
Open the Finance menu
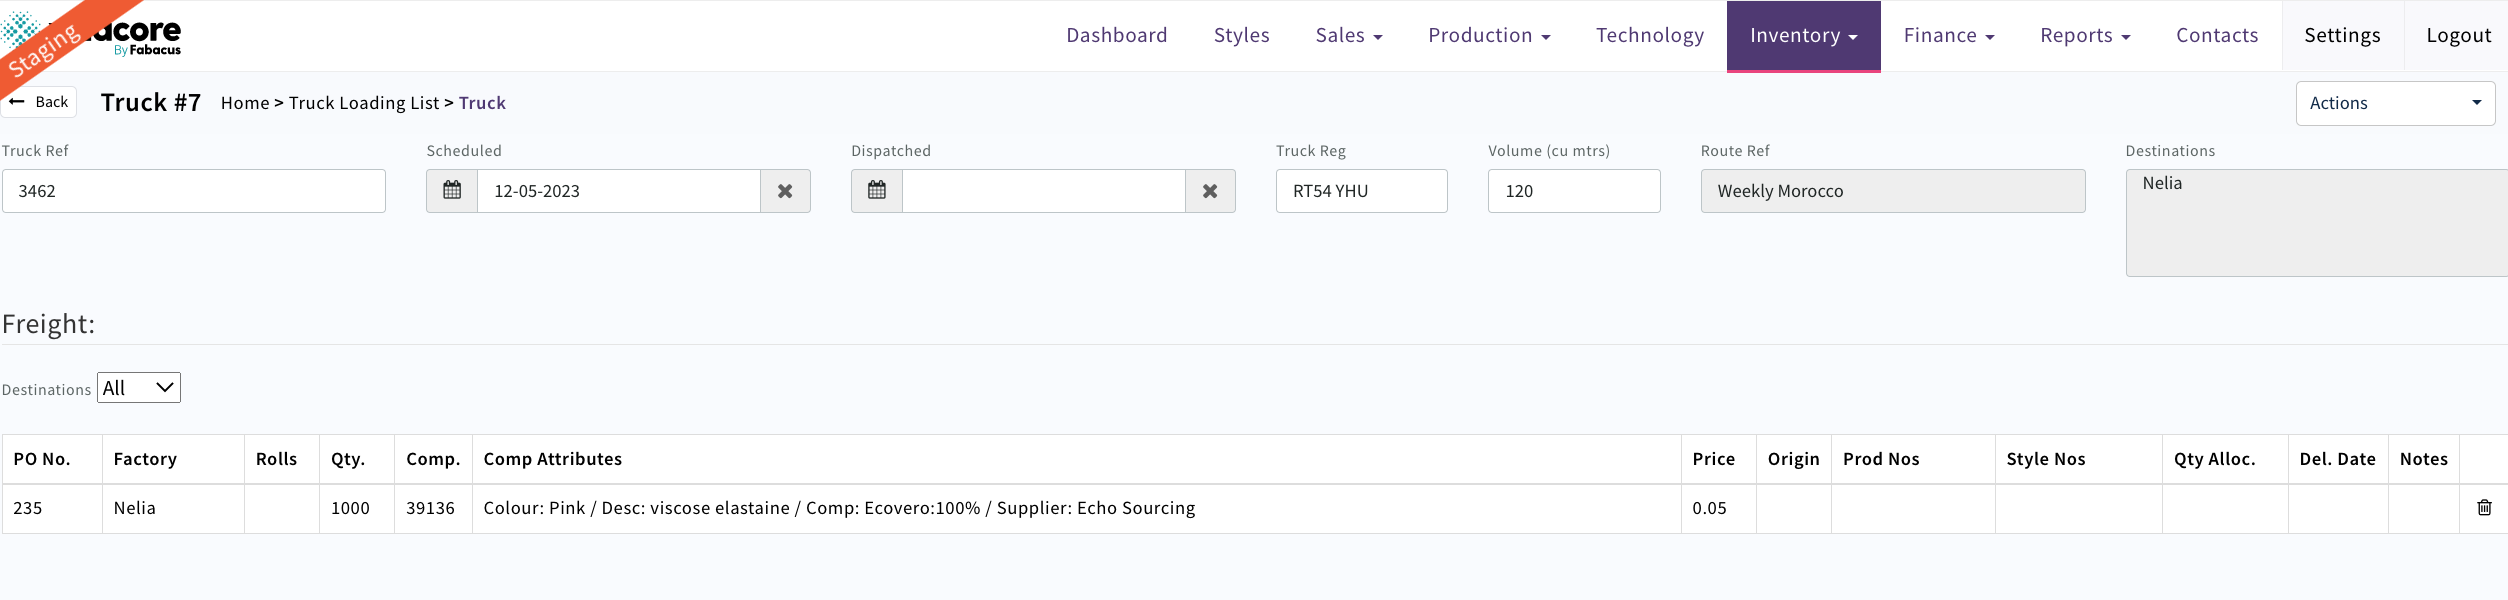point(1948,36)
